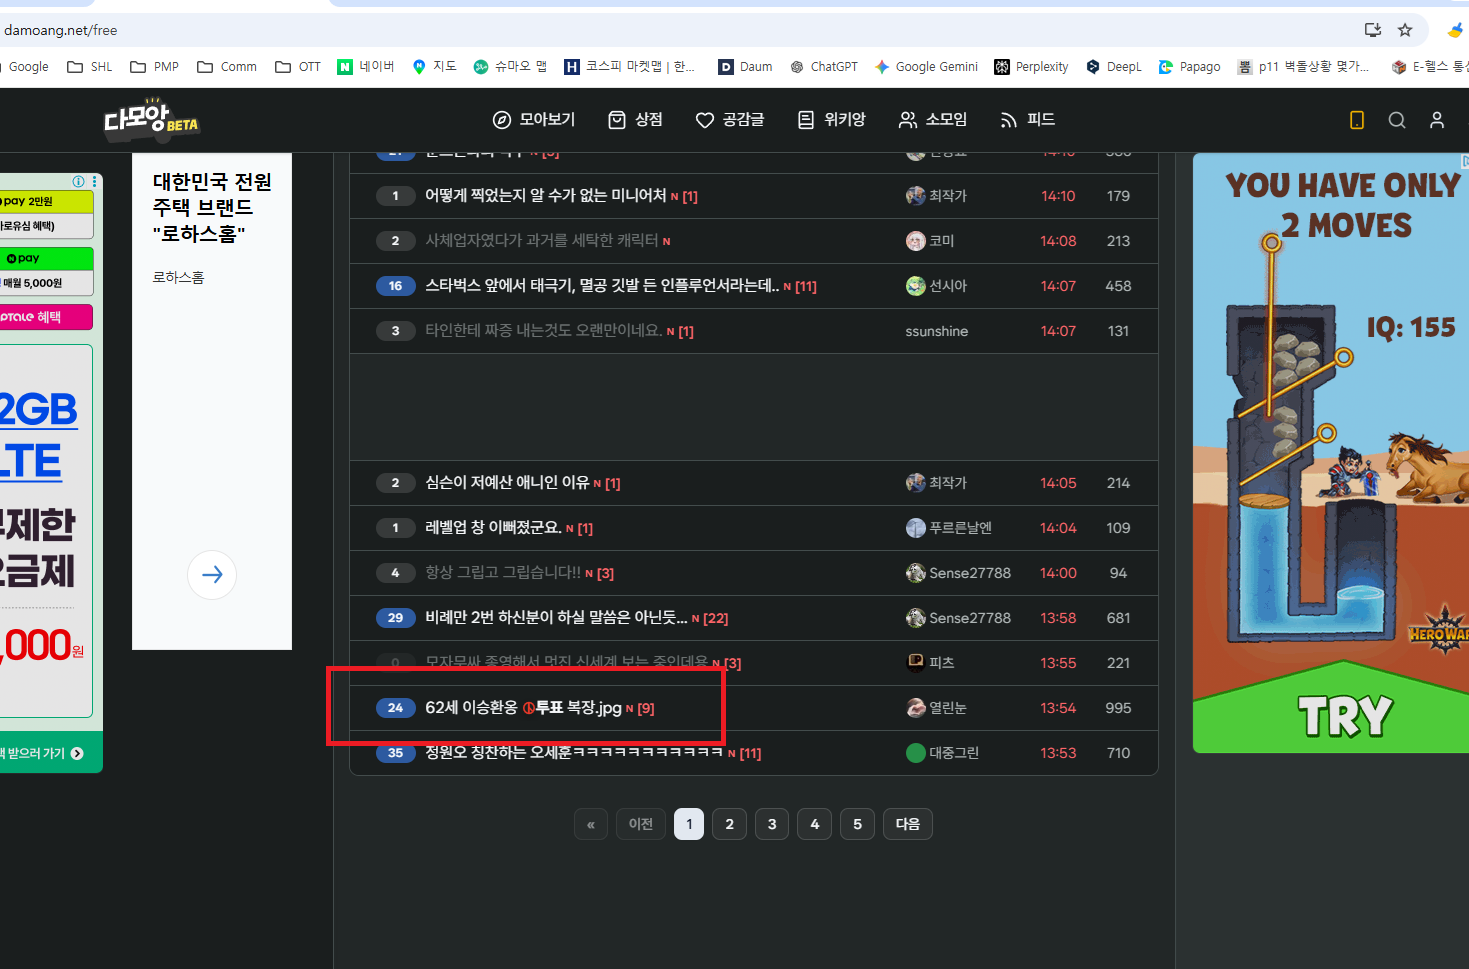
Task: Click the 대한민국 전원주택 브랜드 ad headline
Action: pos(212,208)
